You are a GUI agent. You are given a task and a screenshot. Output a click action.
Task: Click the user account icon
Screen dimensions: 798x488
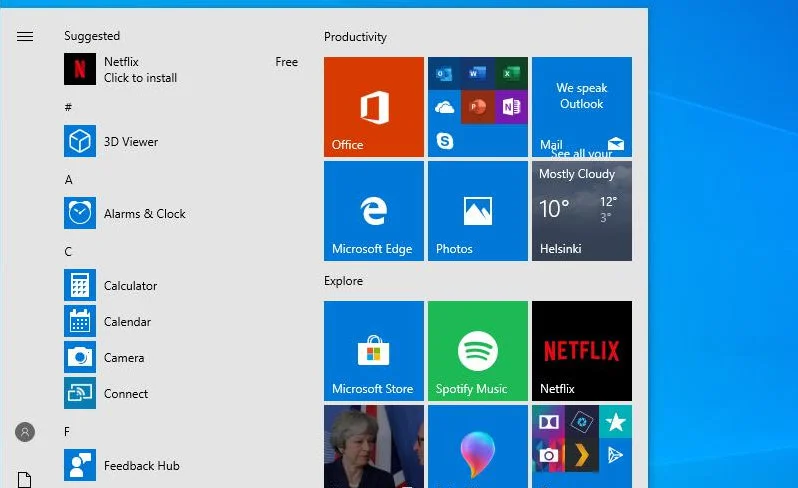(25, 432)
